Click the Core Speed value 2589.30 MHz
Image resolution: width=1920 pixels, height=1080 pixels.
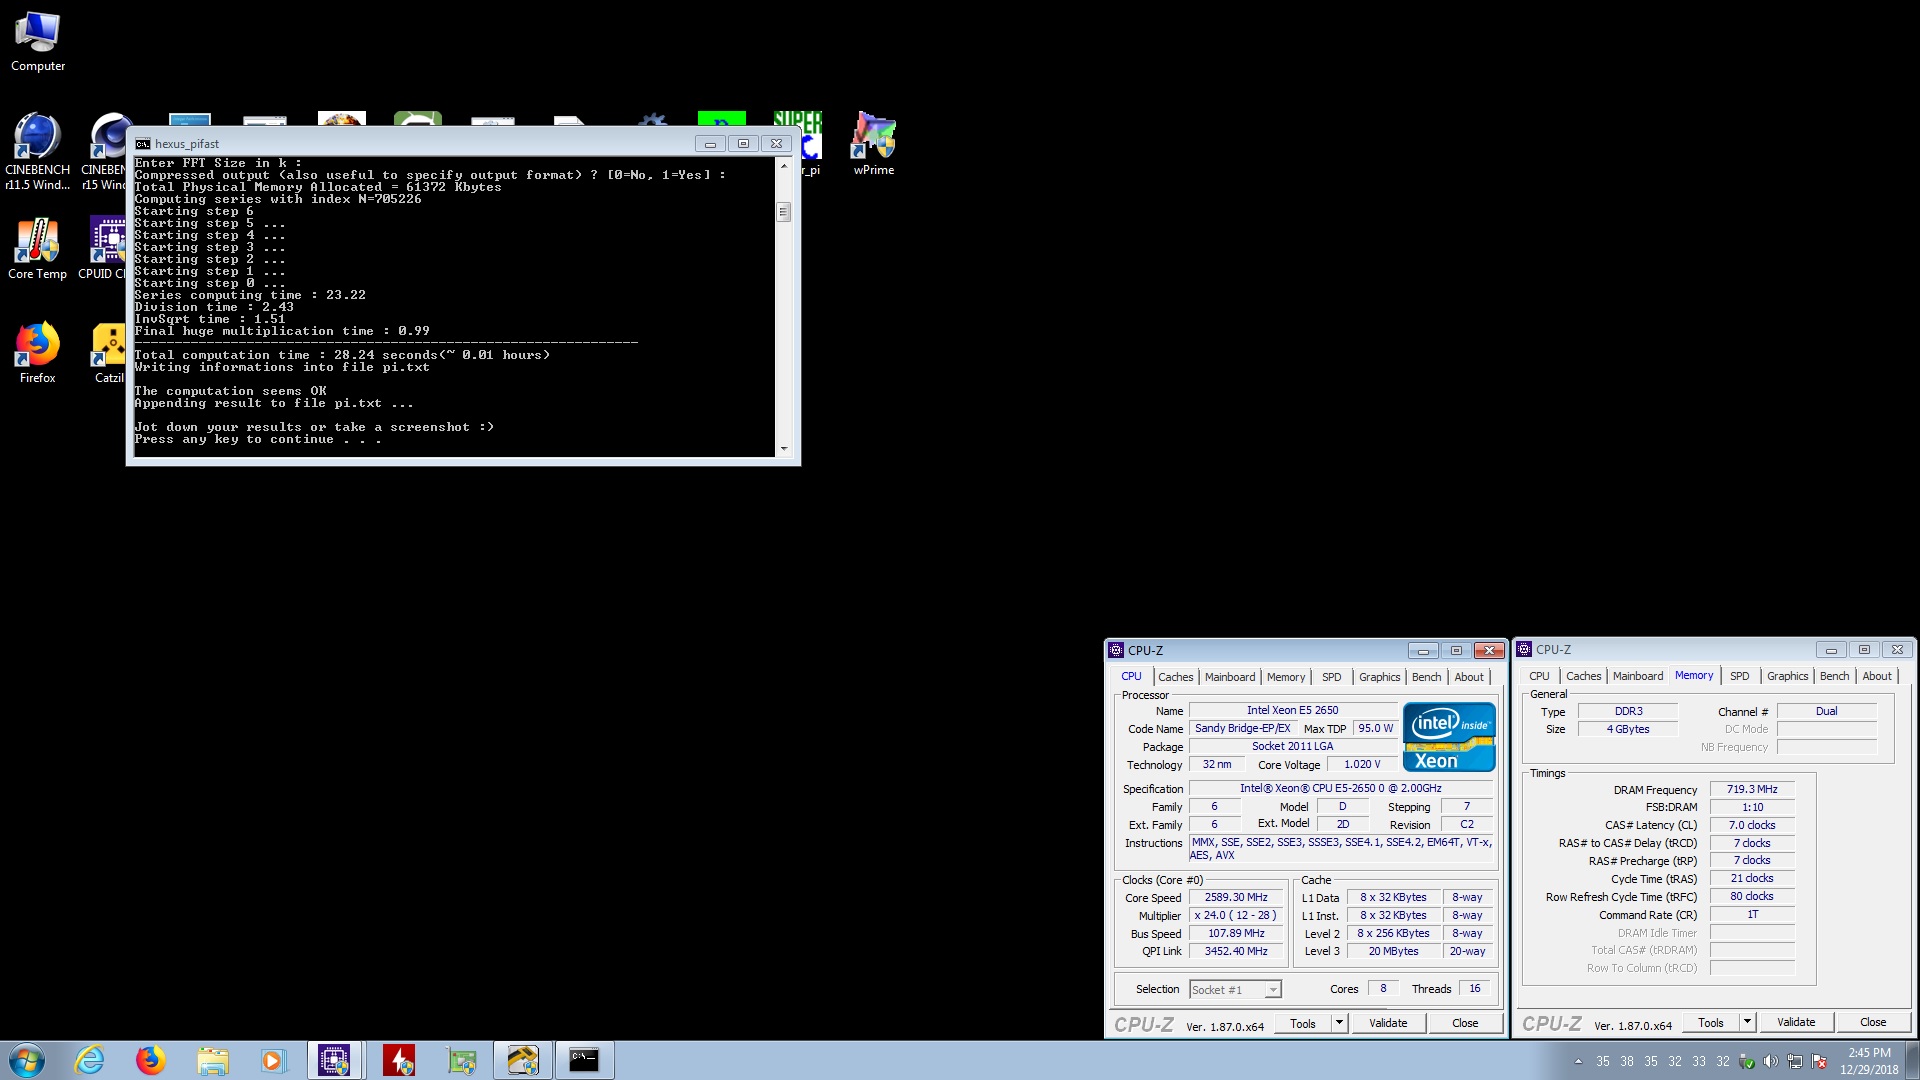(1236, 898)
